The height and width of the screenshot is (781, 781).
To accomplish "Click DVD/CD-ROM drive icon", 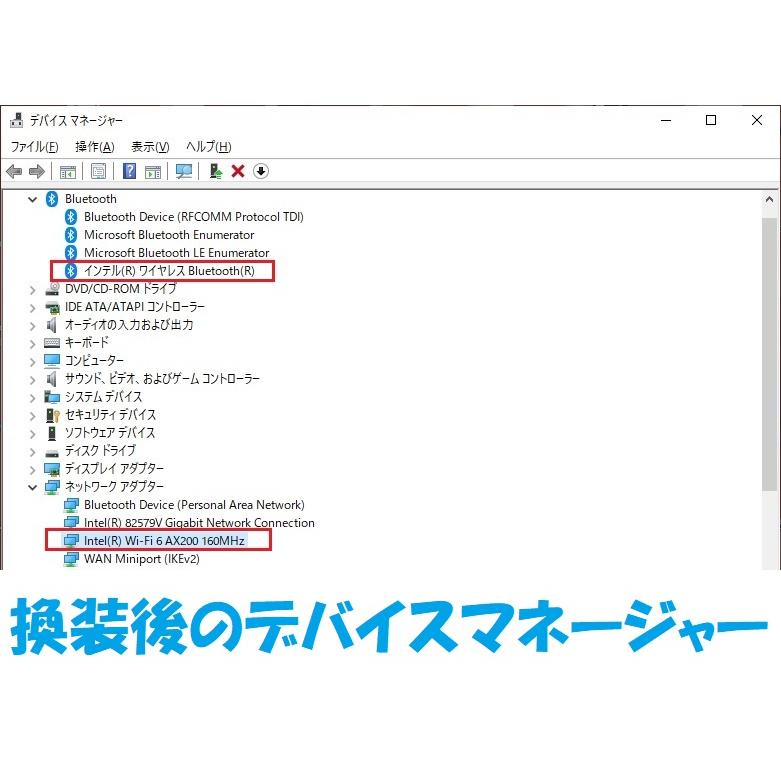I will pos(52,289).
